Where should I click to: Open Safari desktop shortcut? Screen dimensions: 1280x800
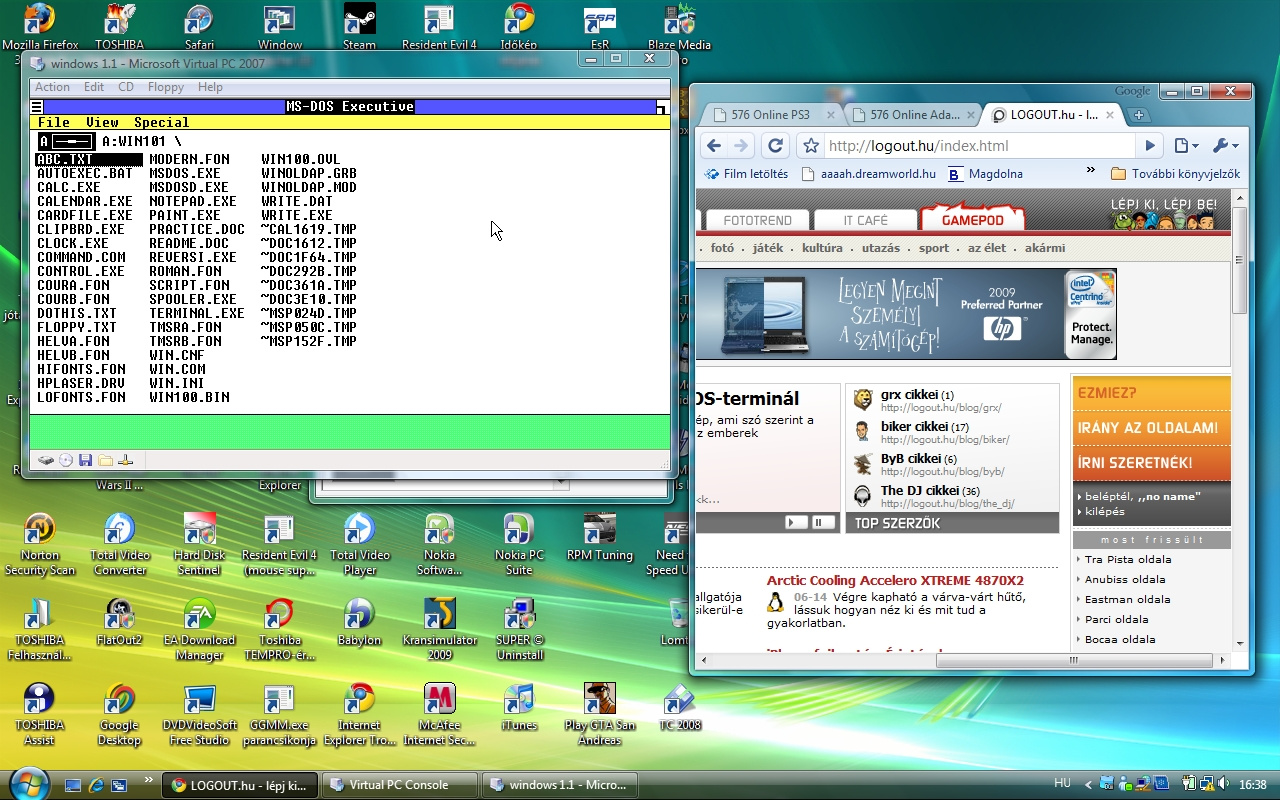(199, 27)
